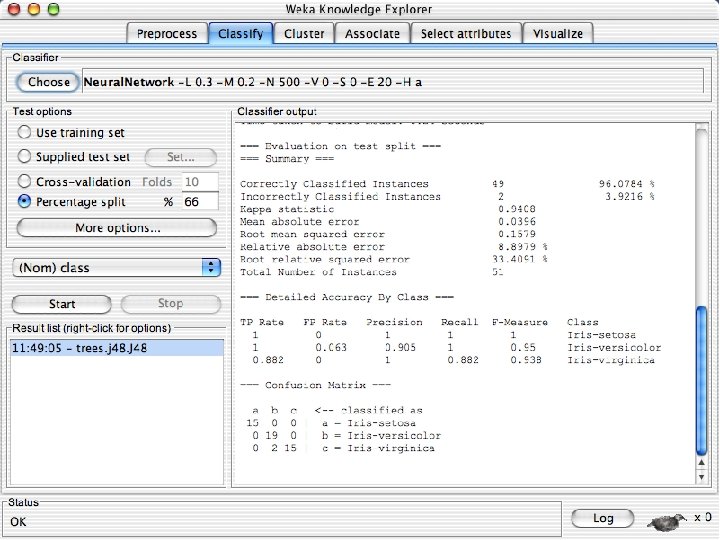Click the Weka bird icon
Viewport: 720px width, 540px height.
[667, 521]
